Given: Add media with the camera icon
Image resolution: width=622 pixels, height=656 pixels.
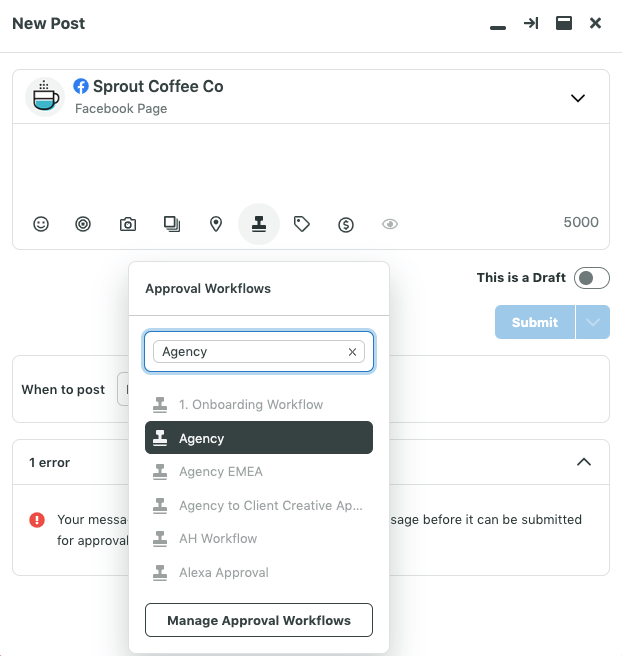Looking at the screenshot, I should [128, 224].
